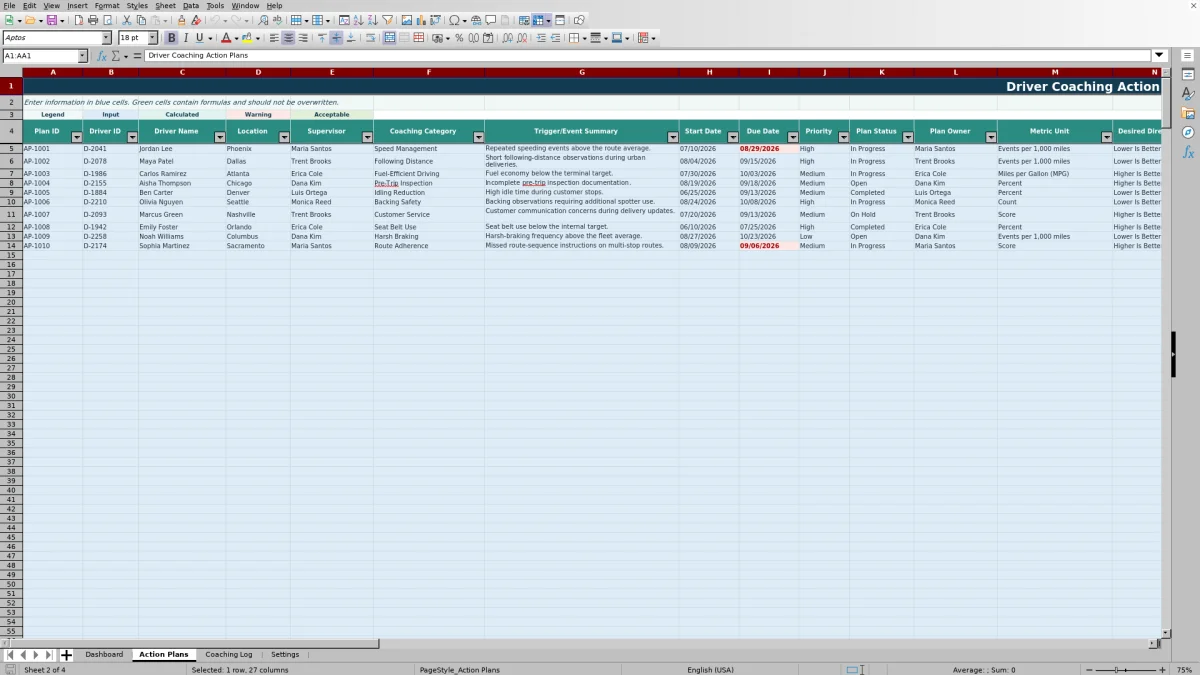This screenshot has width=1200, height=675.
Task: Click the Insert Image icon
Action: click(406, 20)
